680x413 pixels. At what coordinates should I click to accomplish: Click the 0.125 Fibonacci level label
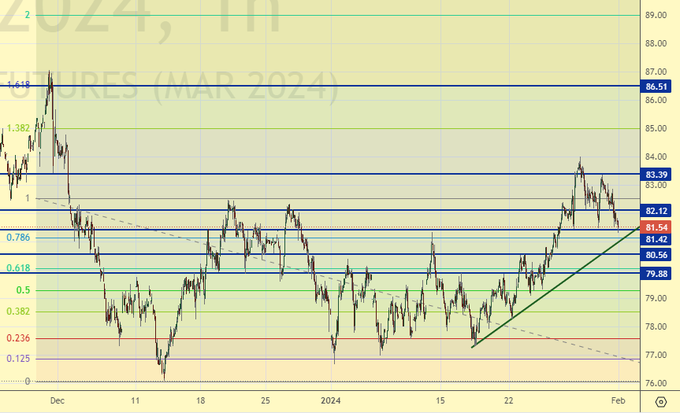[17, 358]
